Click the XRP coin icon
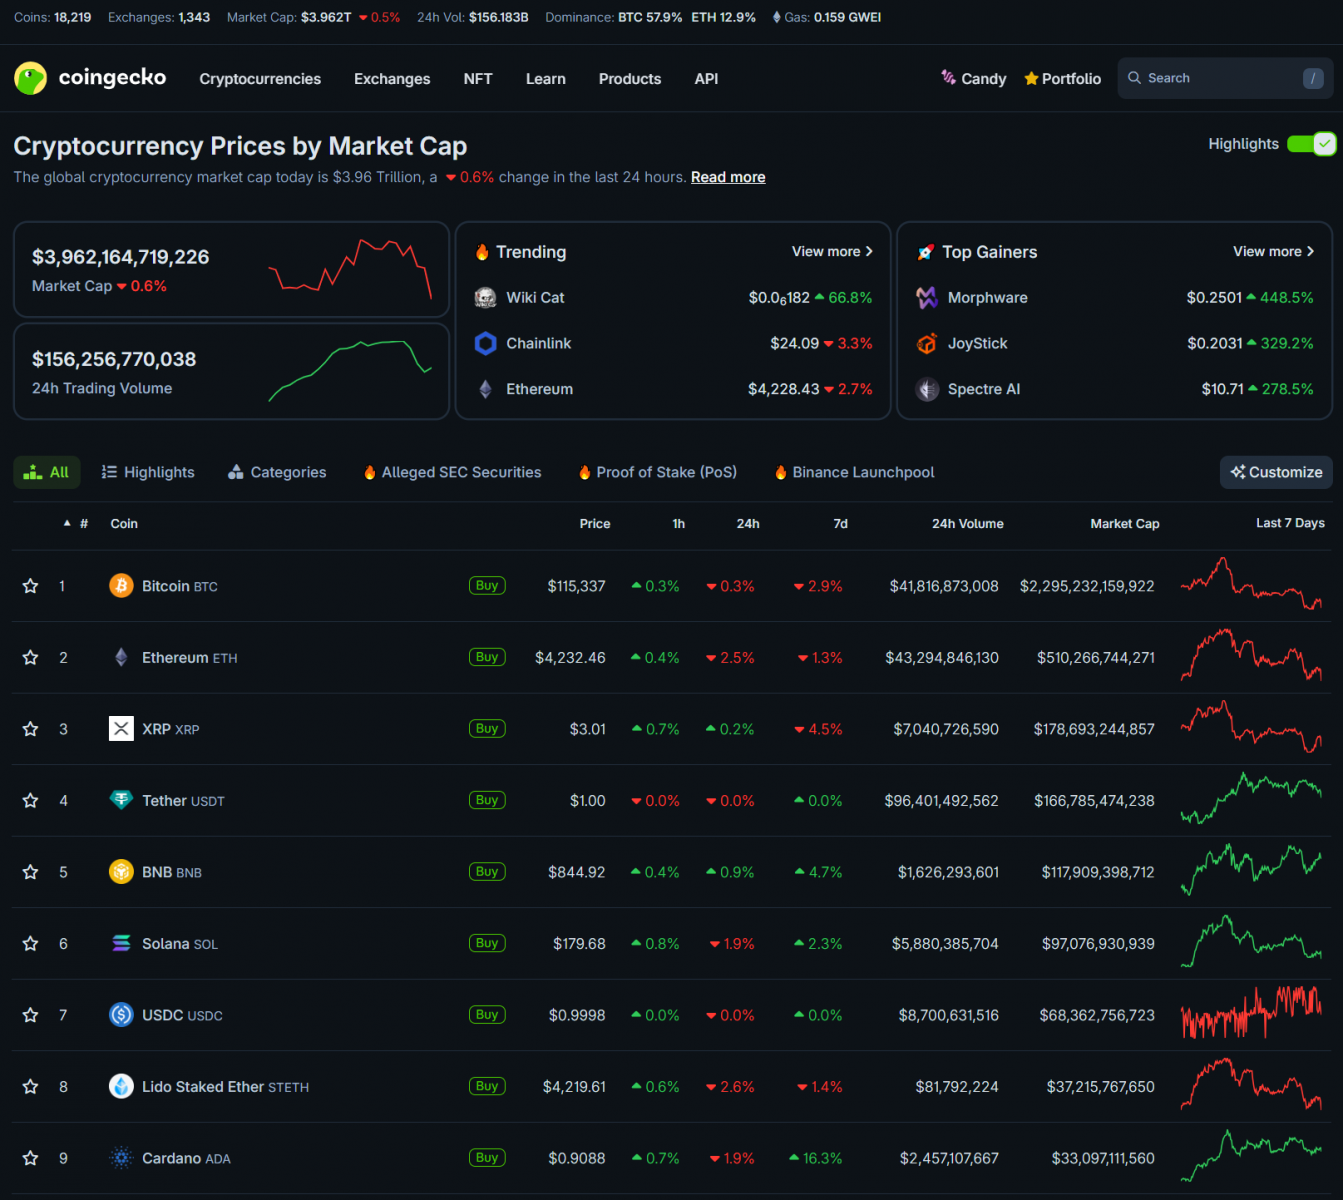This screenshot has height=1200, width=1343. (x=121, y=729)
